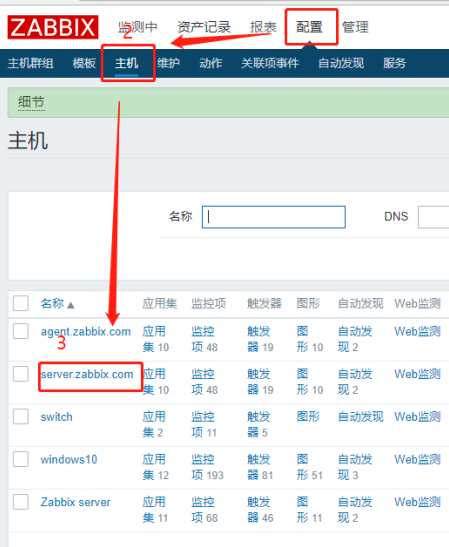The width and height of the screenshot is (449, 547).
Task: Open the 管理 top menu
Action: (x=355, y=27)
